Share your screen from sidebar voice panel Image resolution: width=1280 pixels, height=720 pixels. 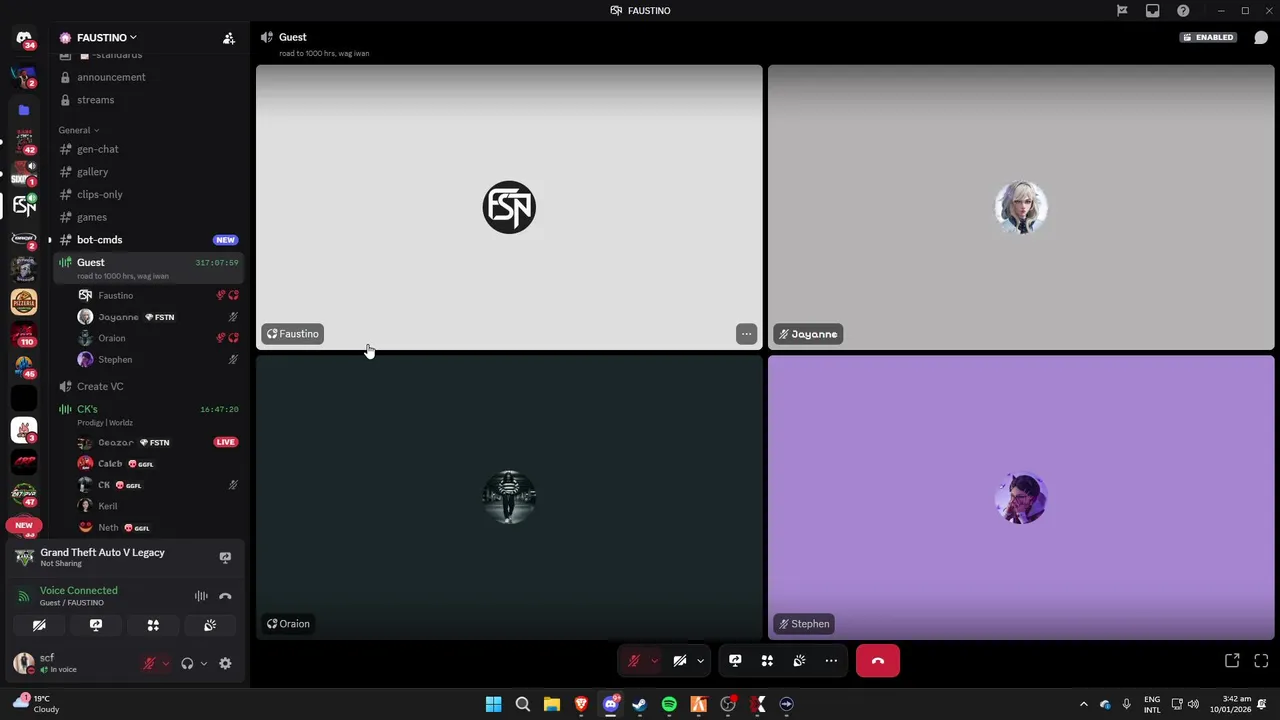[x=96, y=625]
